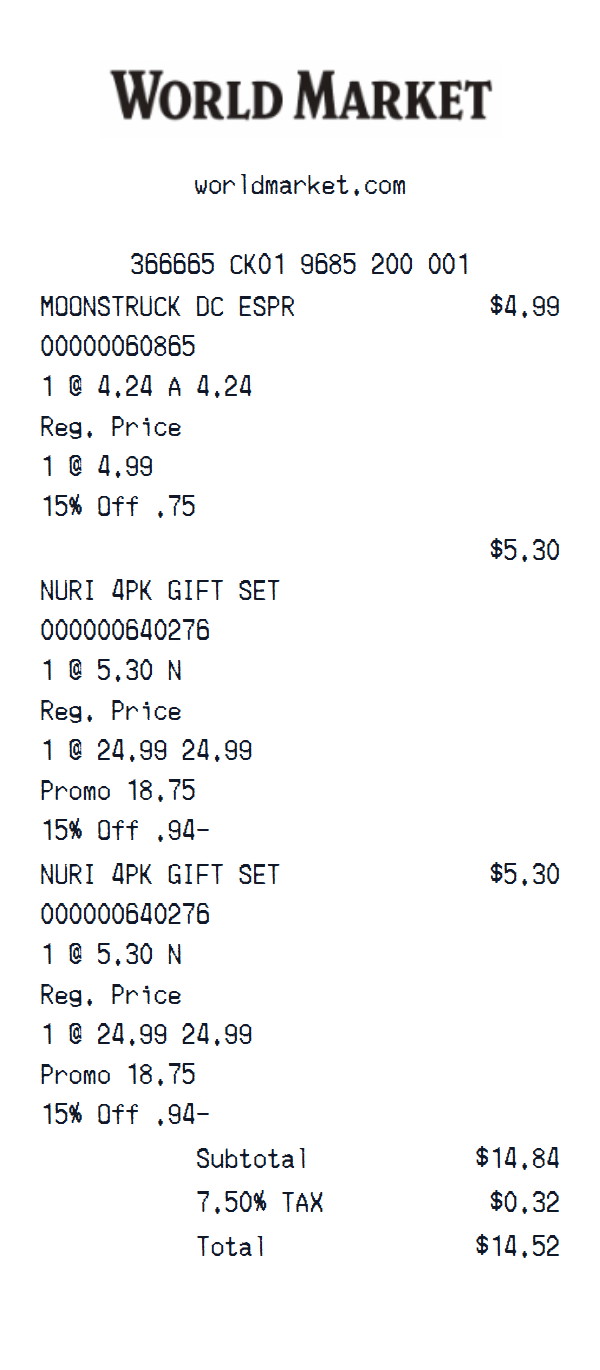Select the subtotal amount $14.84
Viewport: 600px width, 1370px height.
coord(517,1159)
